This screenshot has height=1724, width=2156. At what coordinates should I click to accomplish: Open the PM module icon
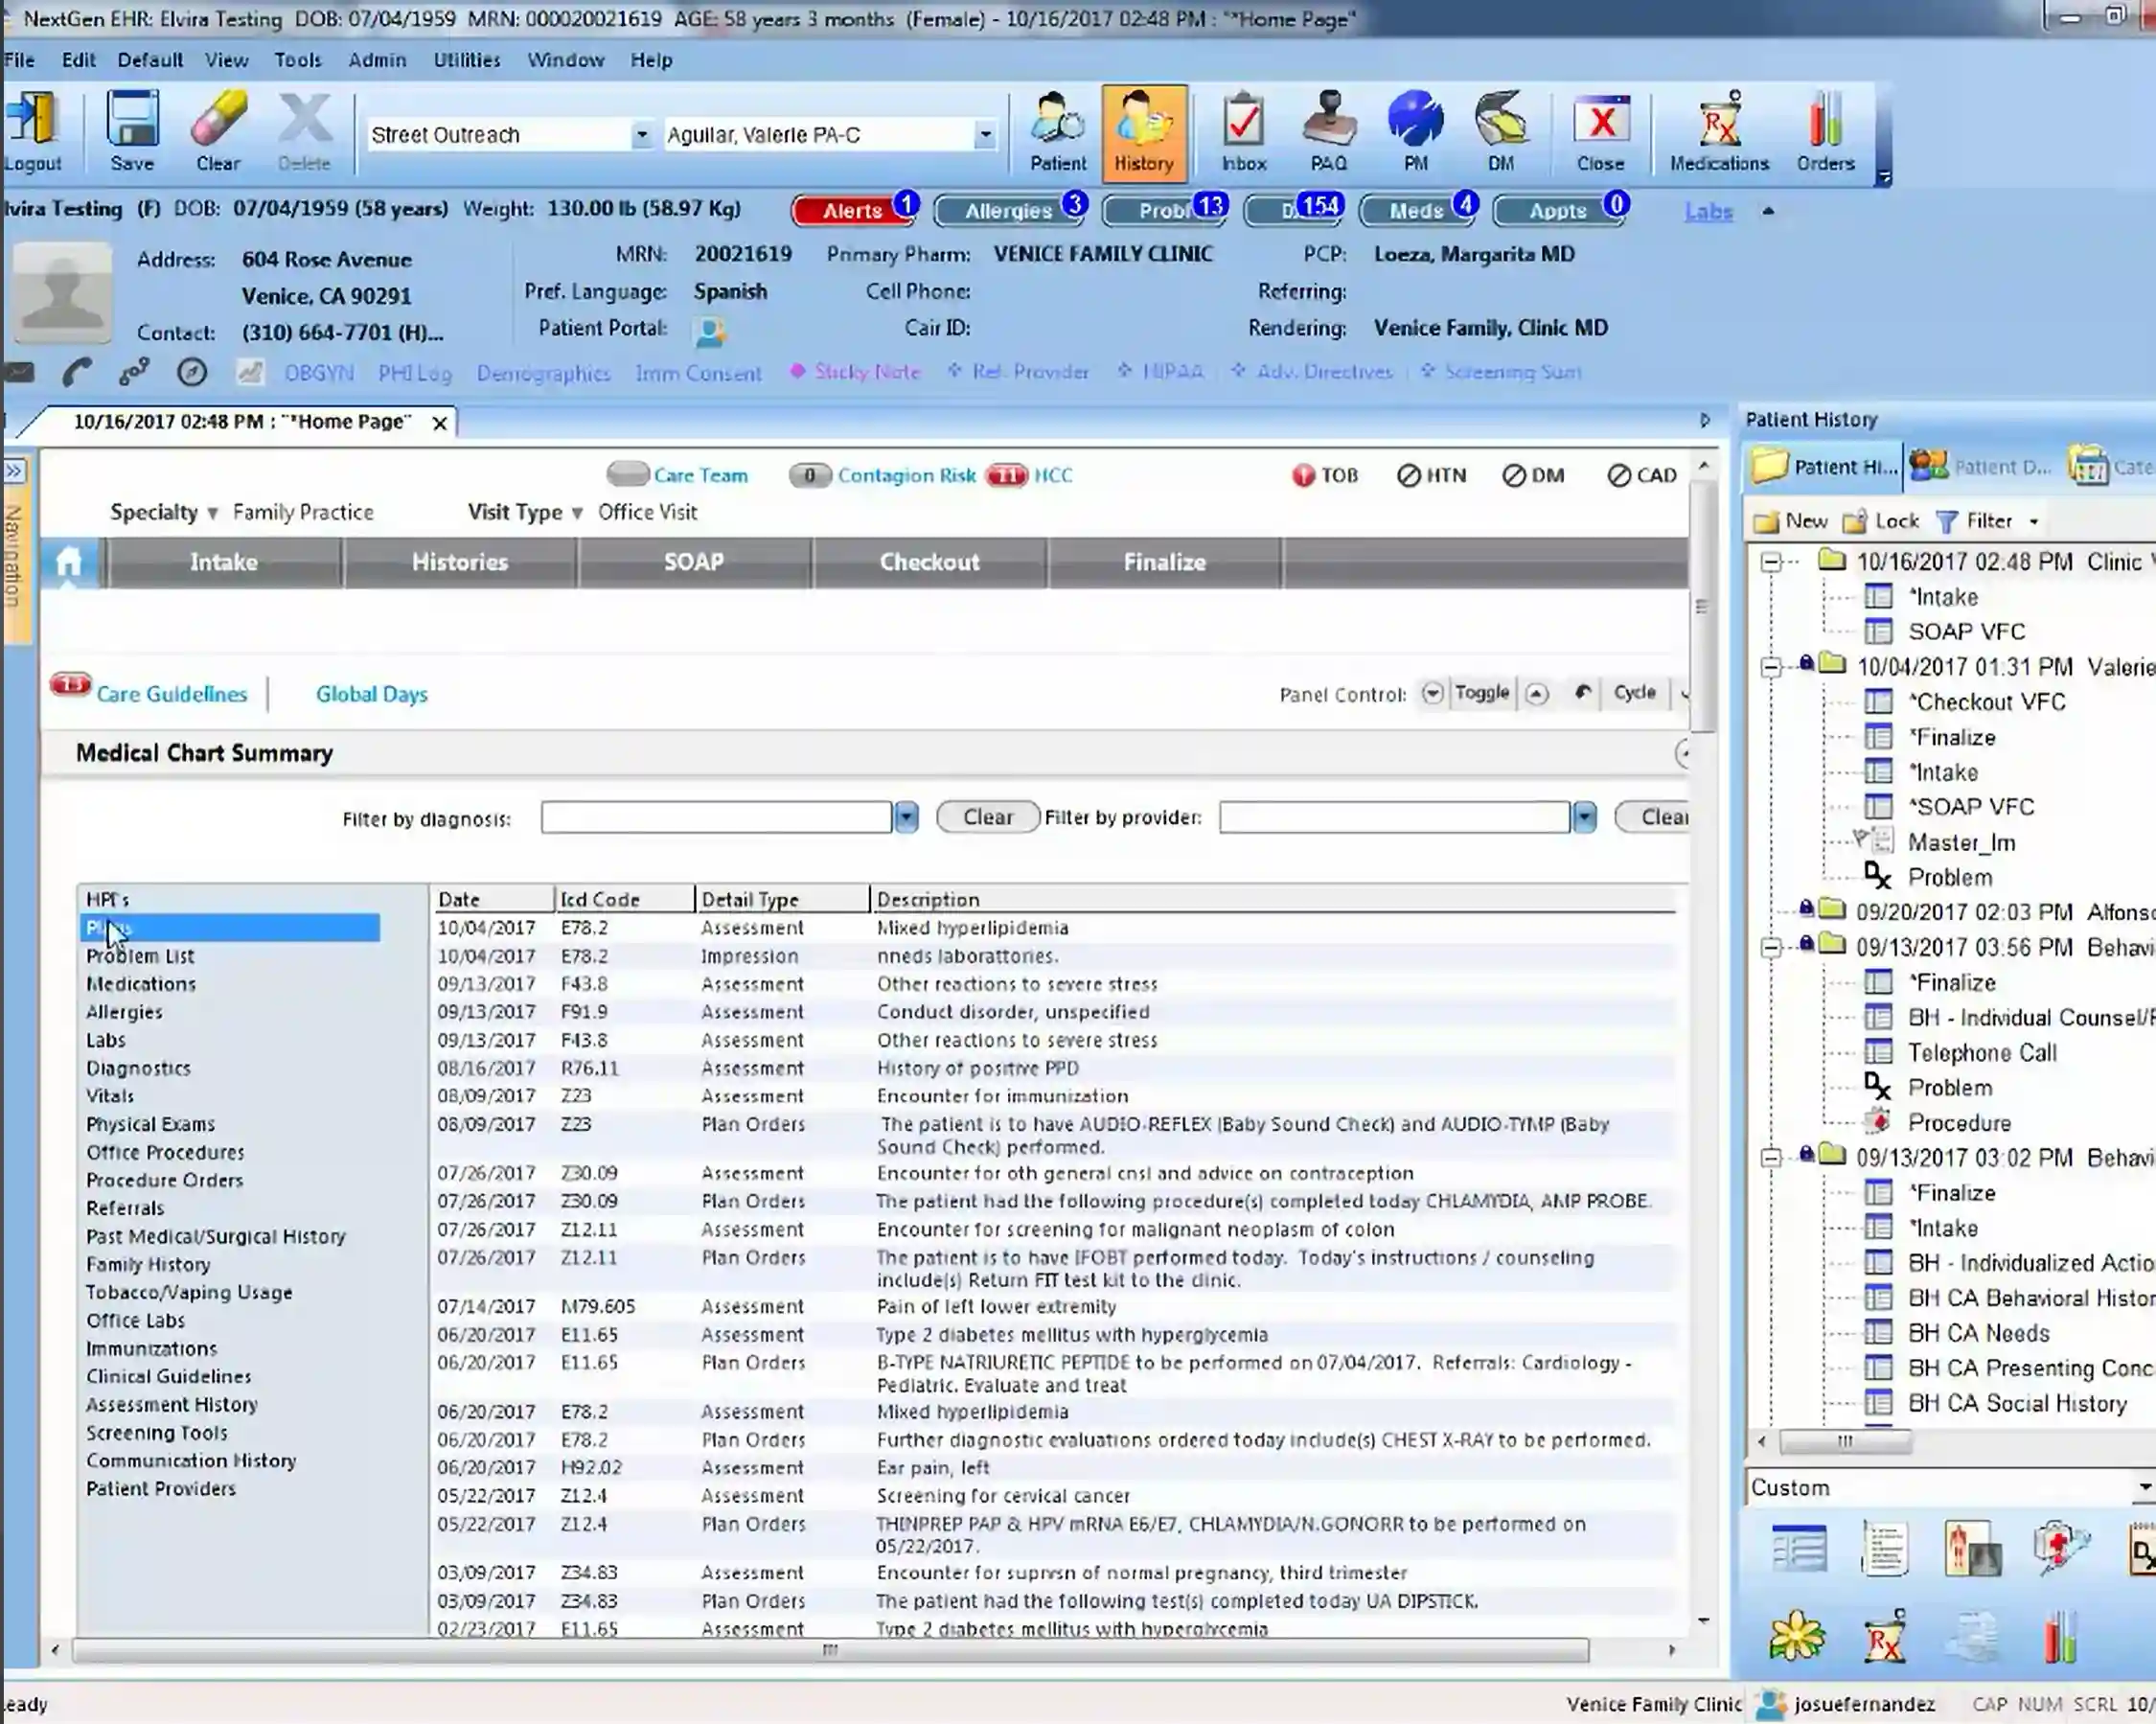1415,130
